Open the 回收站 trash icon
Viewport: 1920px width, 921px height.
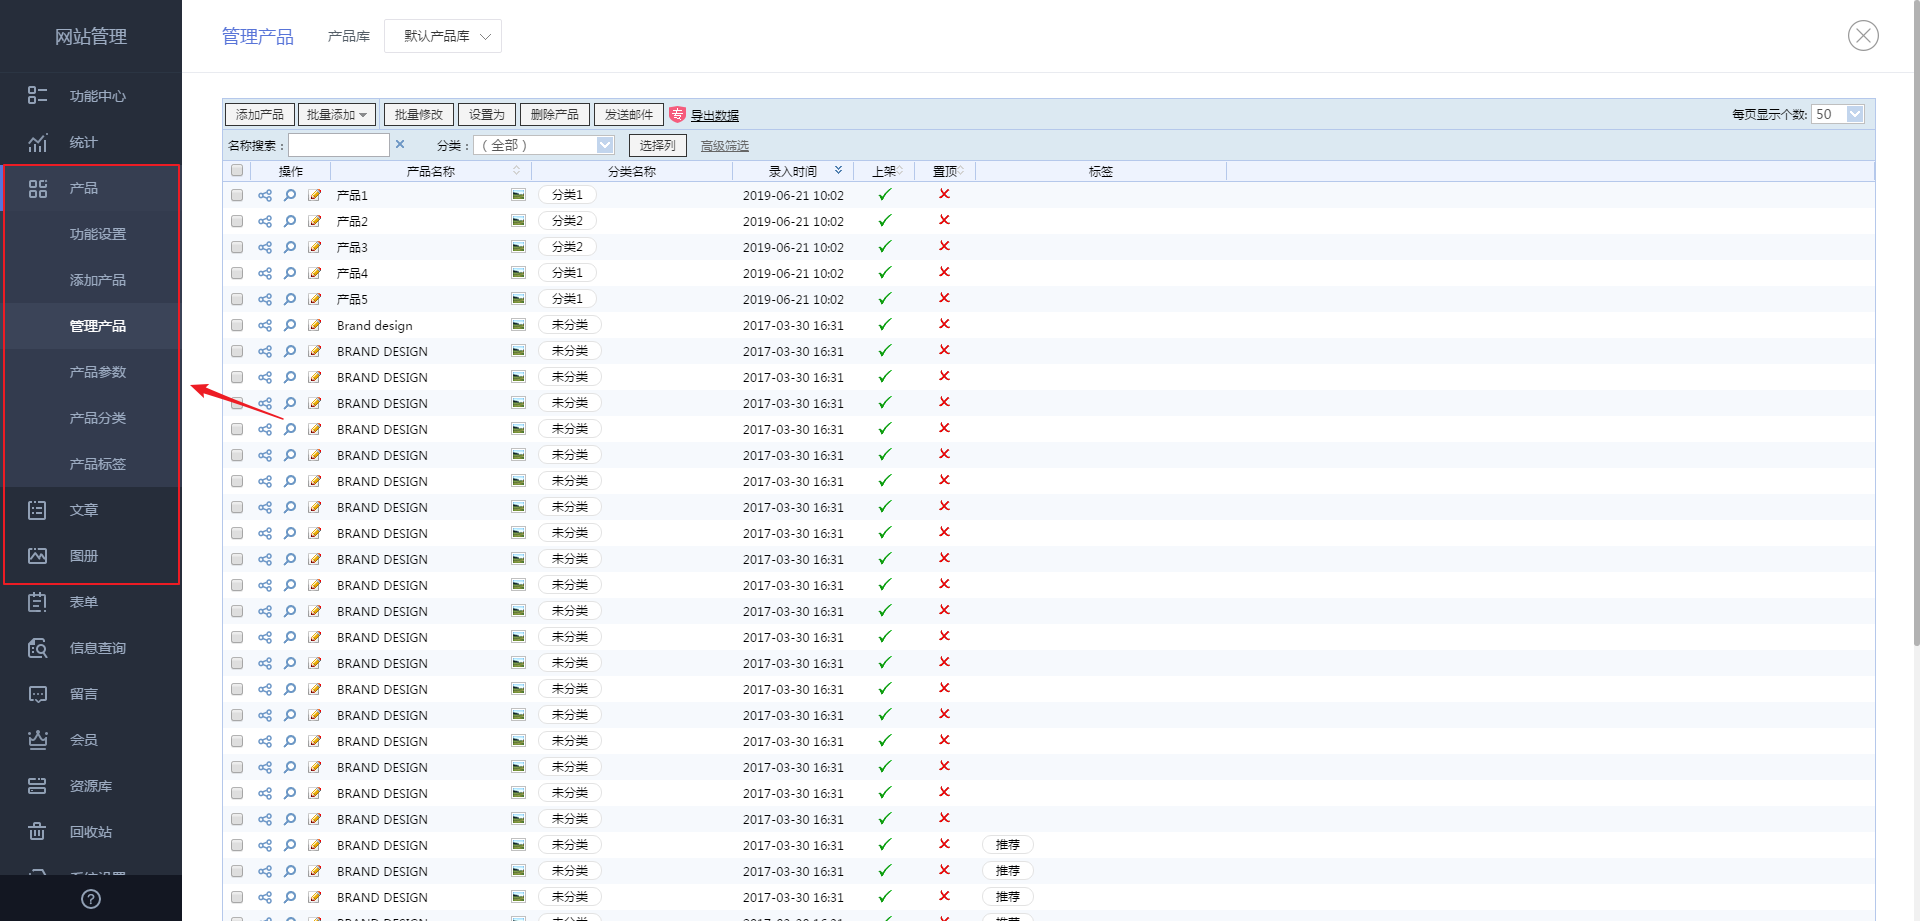click(37, 832)
